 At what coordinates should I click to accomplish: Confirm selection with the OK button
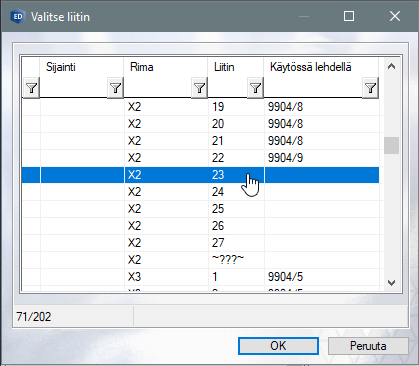(278, 346)
